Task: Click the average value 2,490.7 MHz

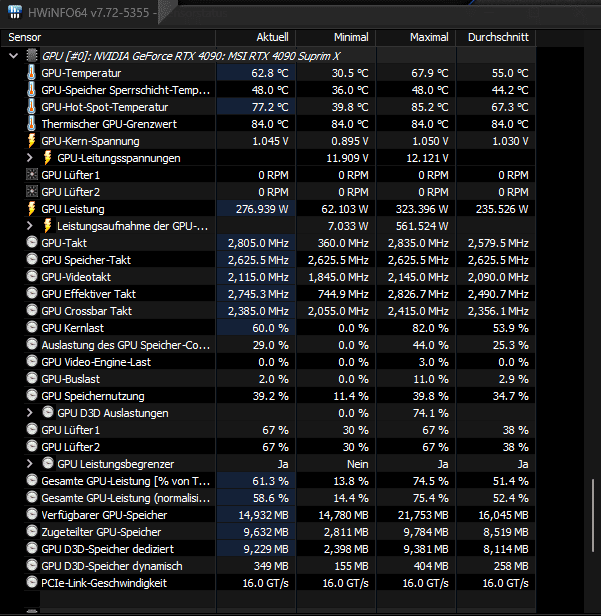Action: [498, 294]
